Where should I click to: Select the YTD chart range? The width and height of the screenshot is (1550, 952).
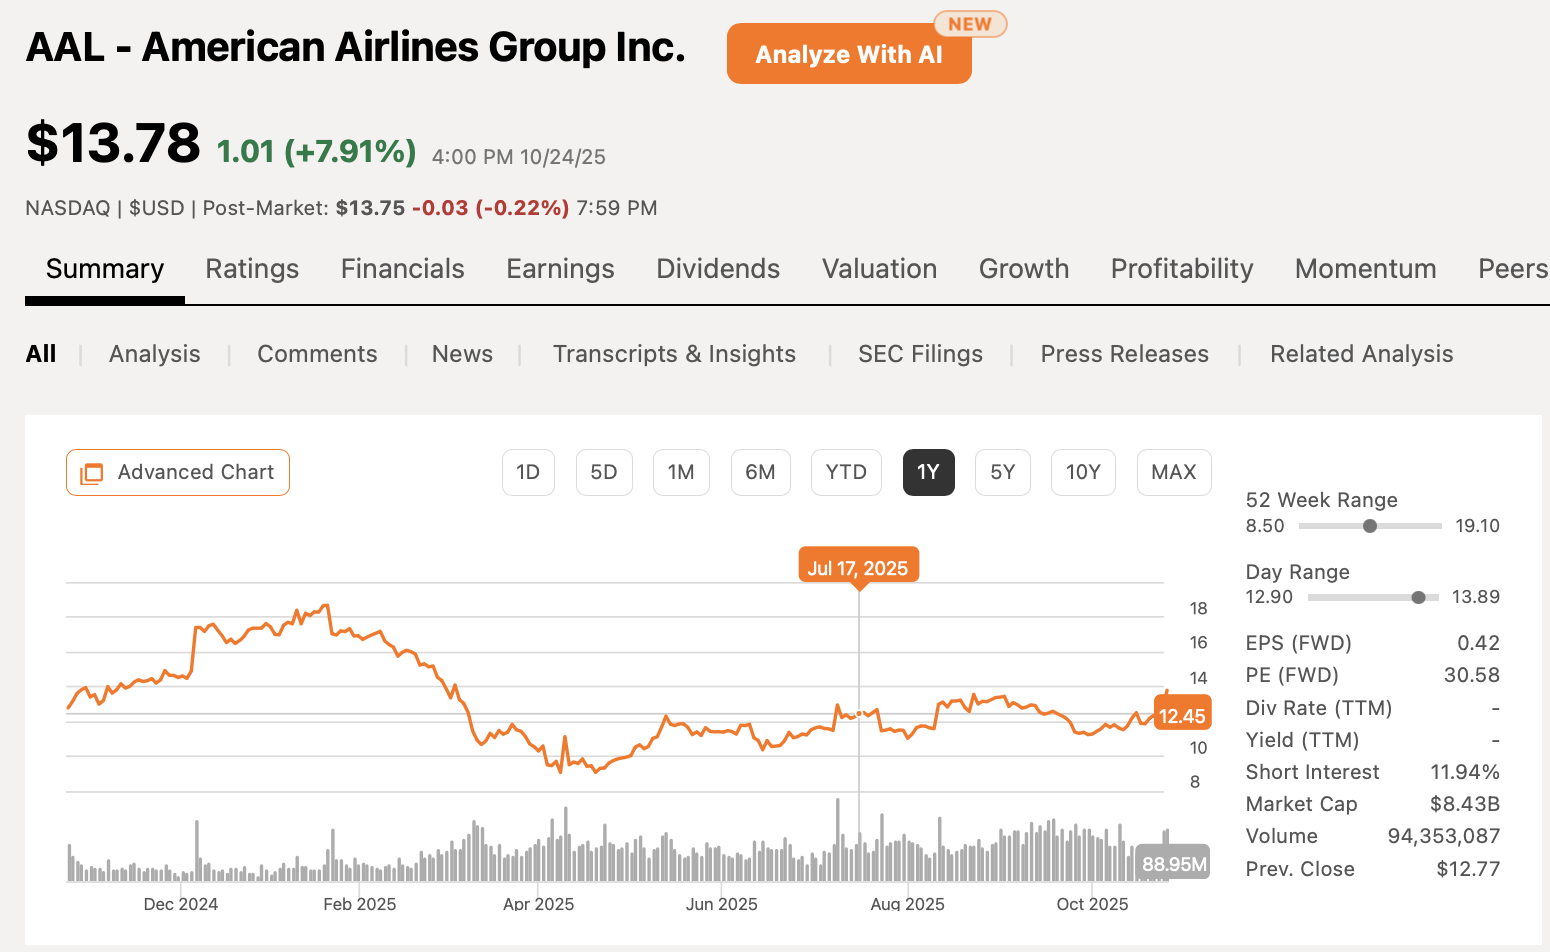[846, 472]
